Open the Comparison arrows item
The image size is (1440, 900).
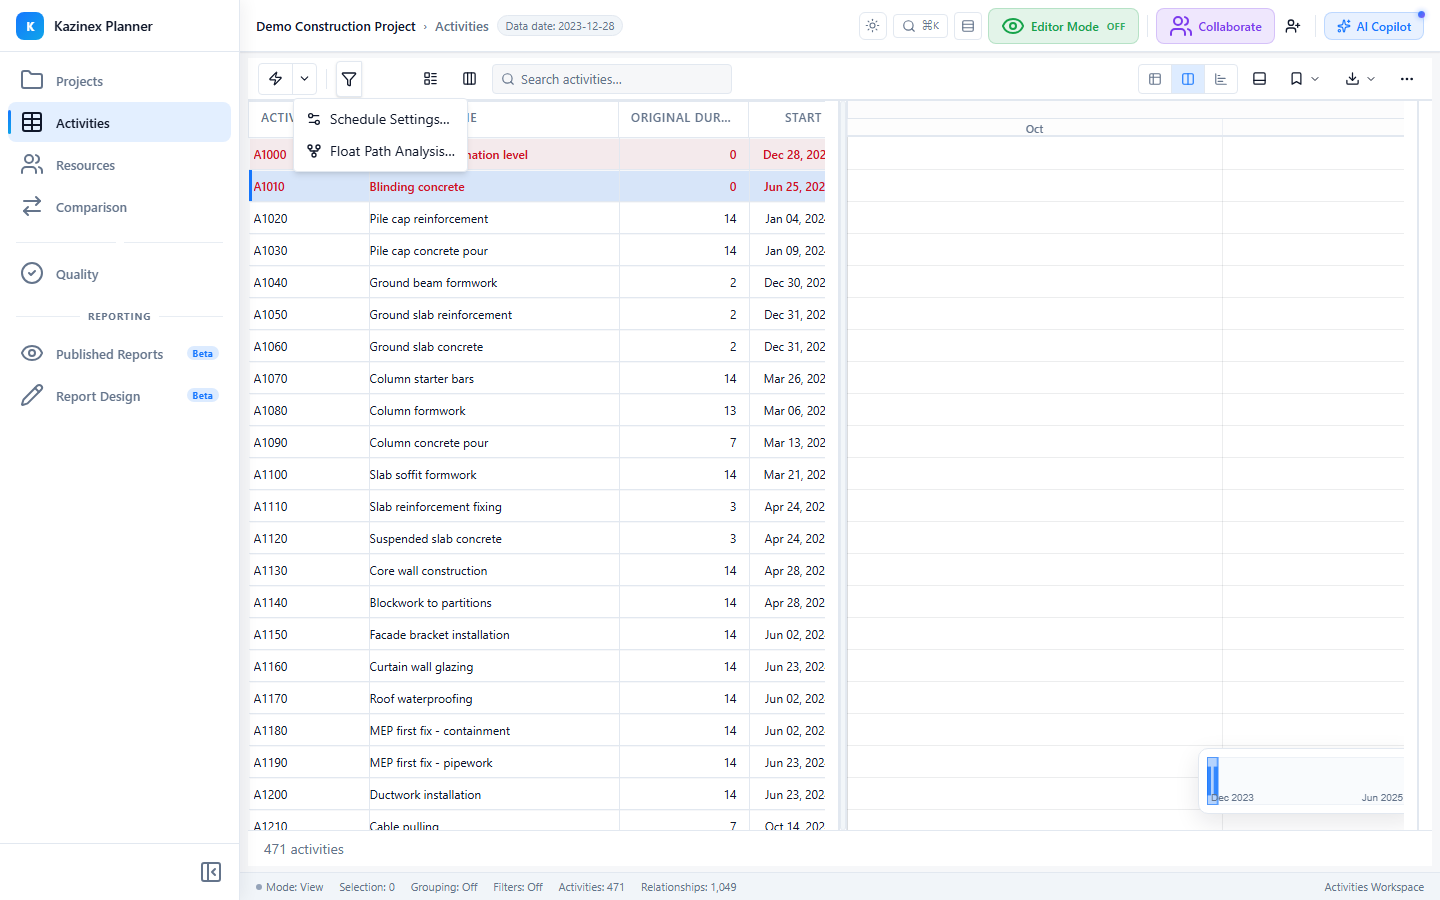(119, 207)
